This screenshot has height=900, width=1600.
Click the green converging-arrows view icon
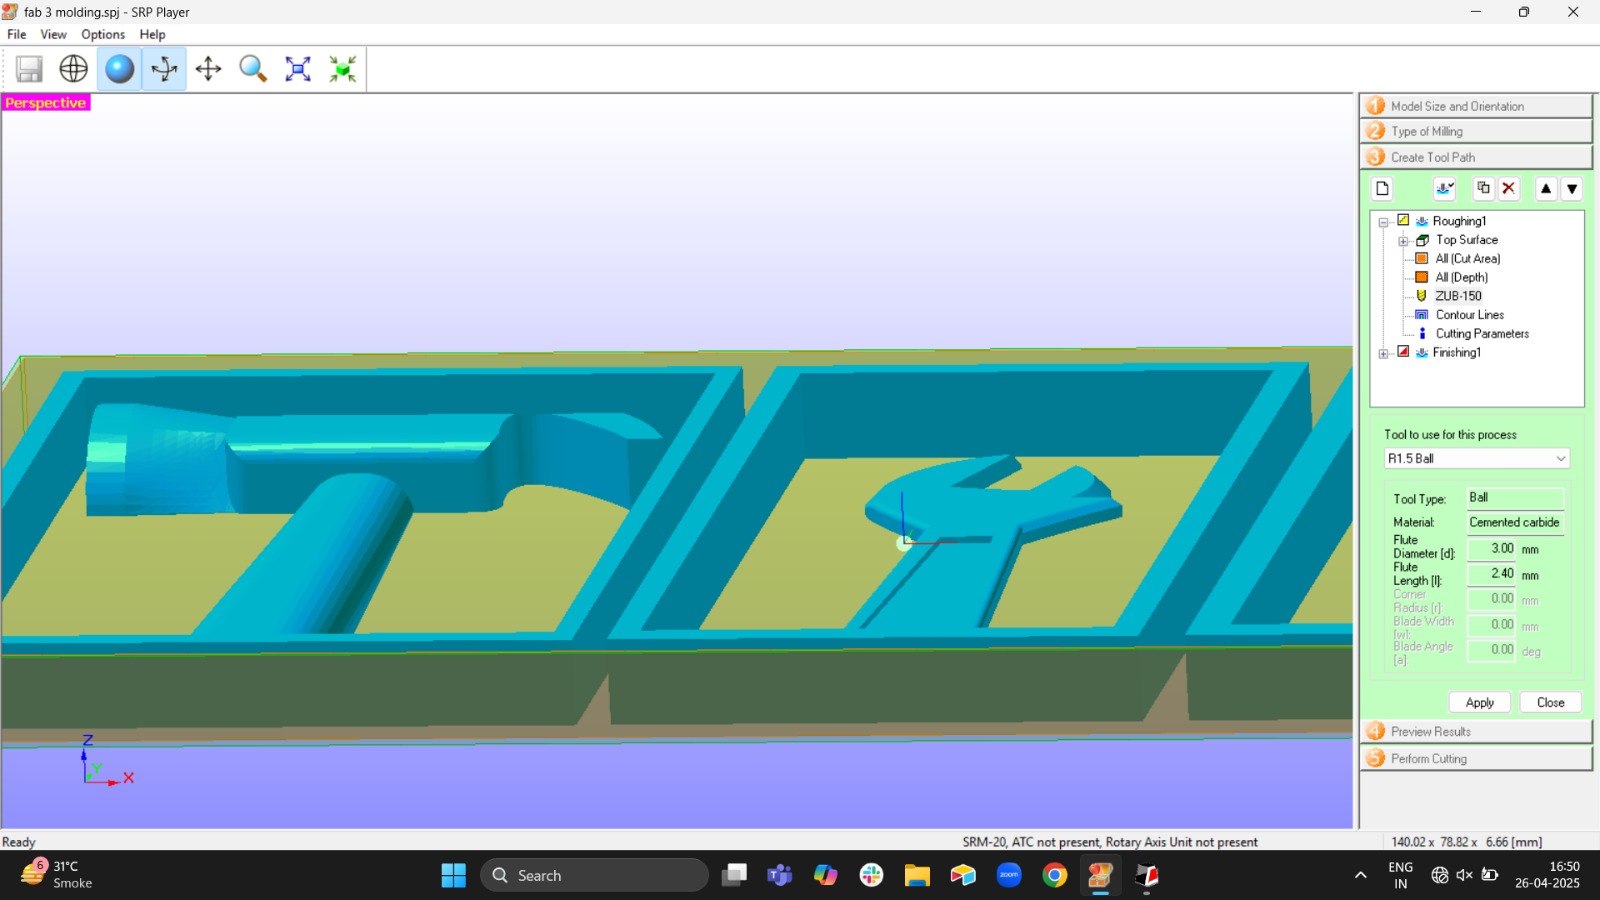click(x=343, y=69)
